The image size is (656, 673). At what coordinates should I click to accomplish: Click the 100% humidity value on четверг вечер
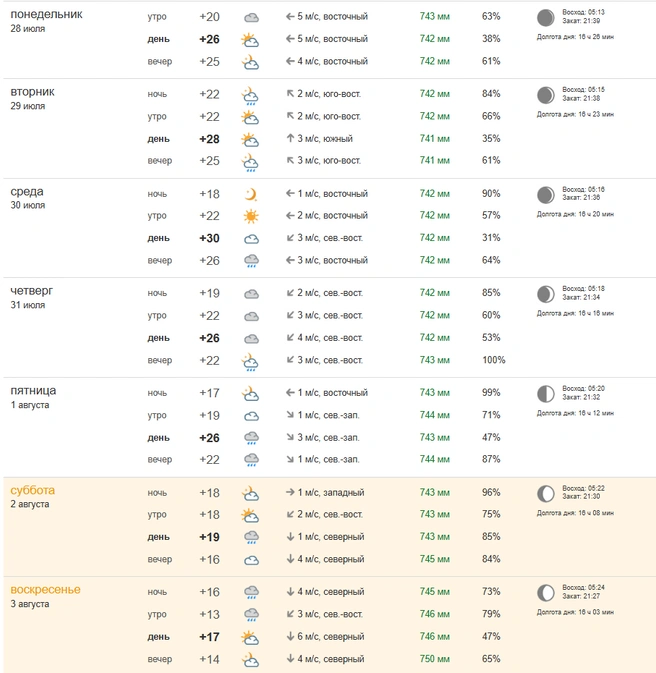click(494, 360)
